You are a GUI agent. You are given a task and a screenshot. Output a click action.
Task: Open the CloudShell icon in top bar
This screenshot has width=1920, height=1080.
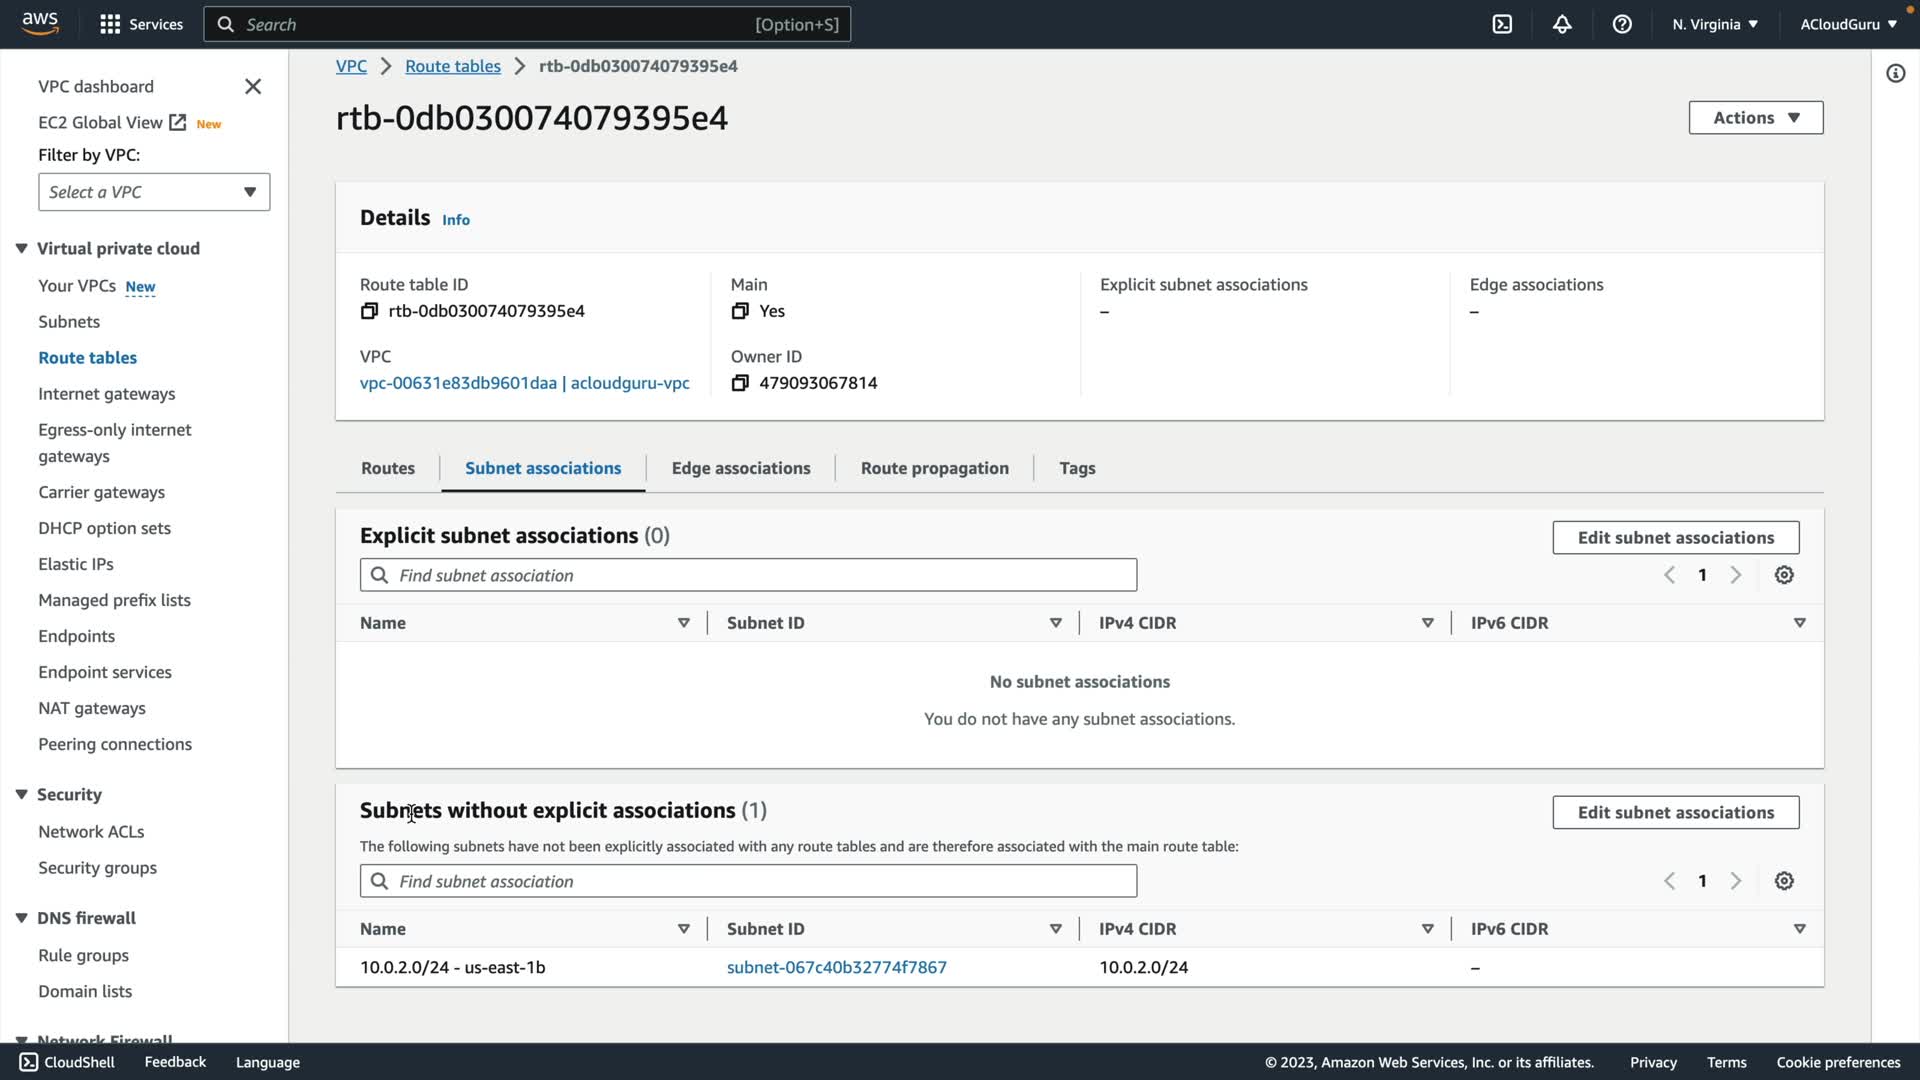pyautogui.click(x=1502, y=24)
